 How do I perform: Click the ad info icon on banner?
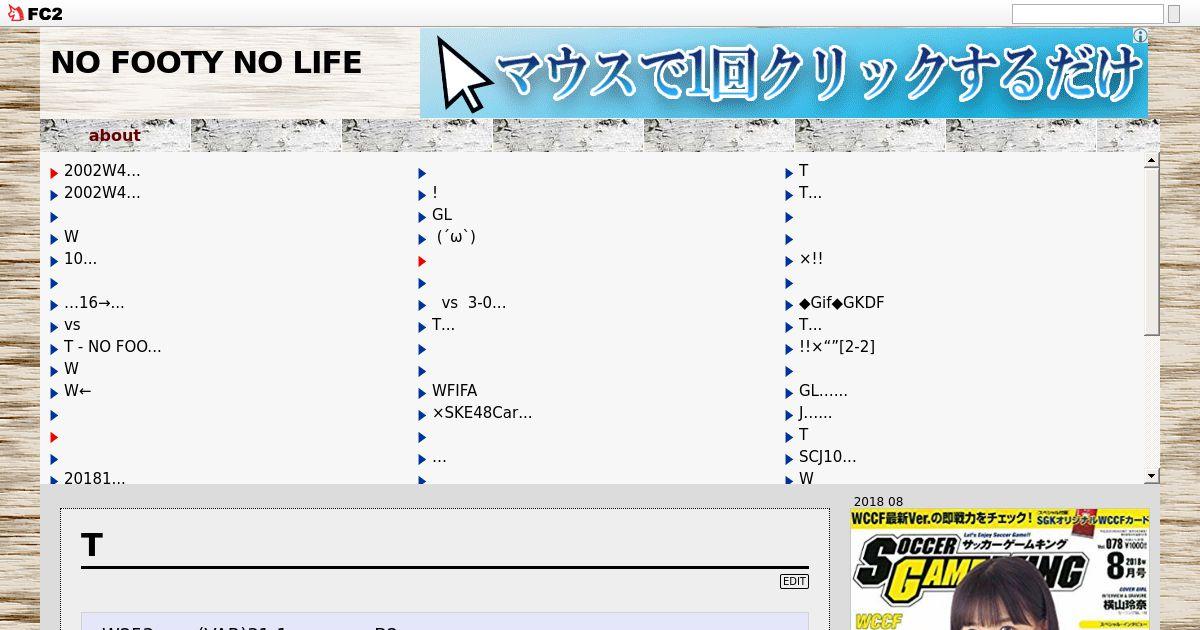[1140, 35]
